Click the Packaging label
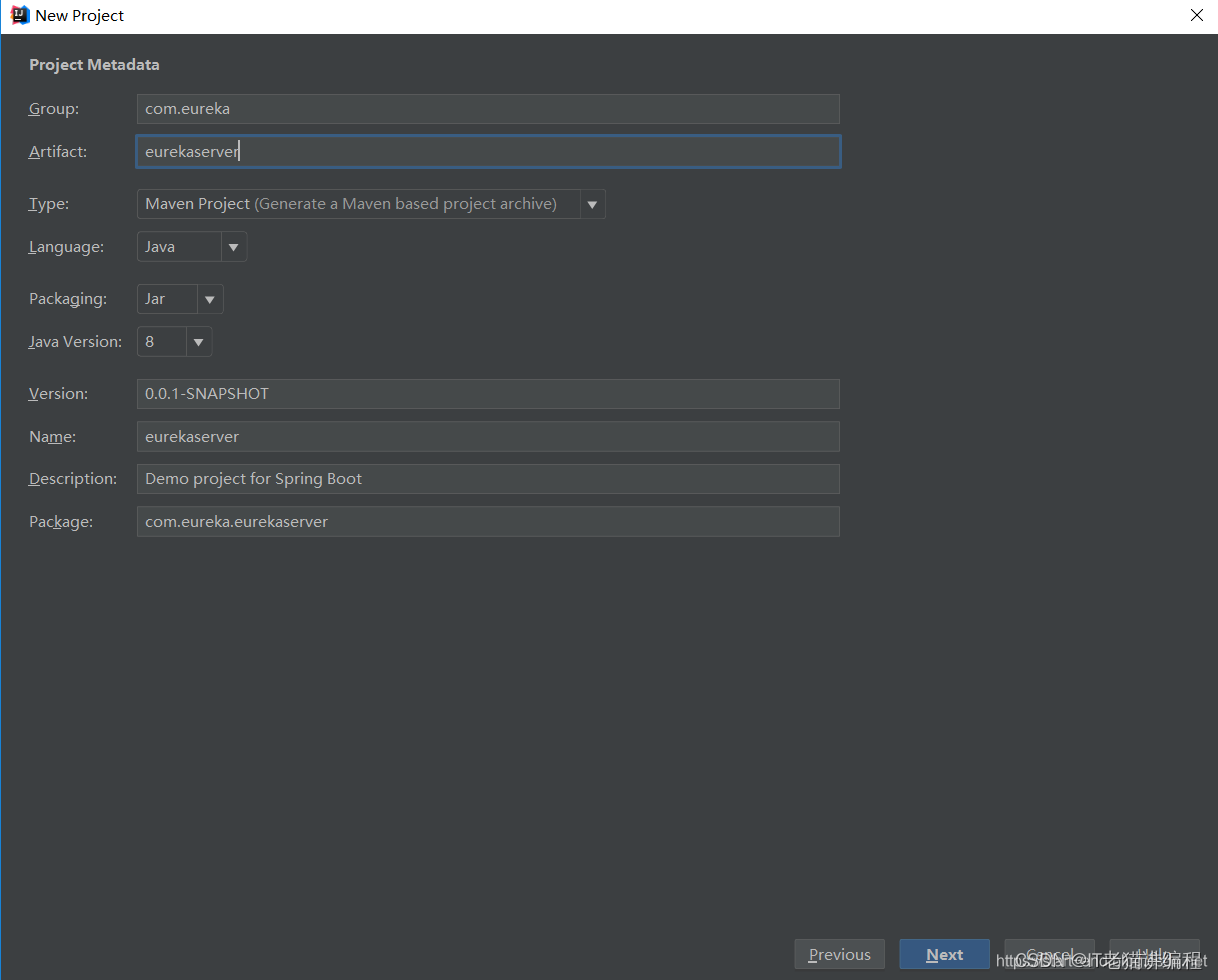The image size is (1218, 980). coord(68,299)
